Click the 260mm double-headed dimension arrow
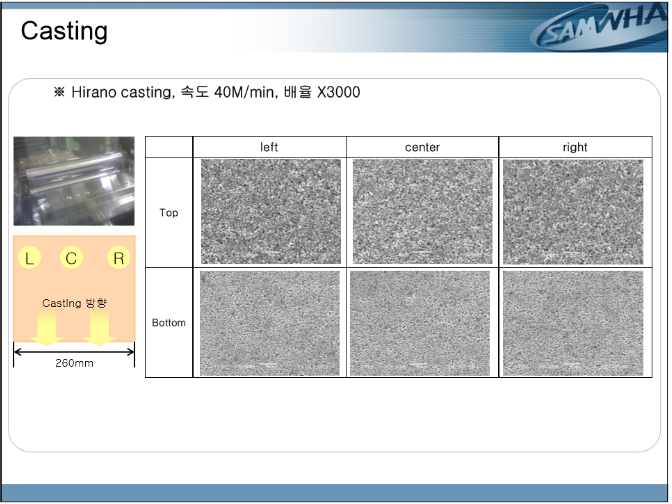Viewport: 672px width, 504px height. [74, 352]
